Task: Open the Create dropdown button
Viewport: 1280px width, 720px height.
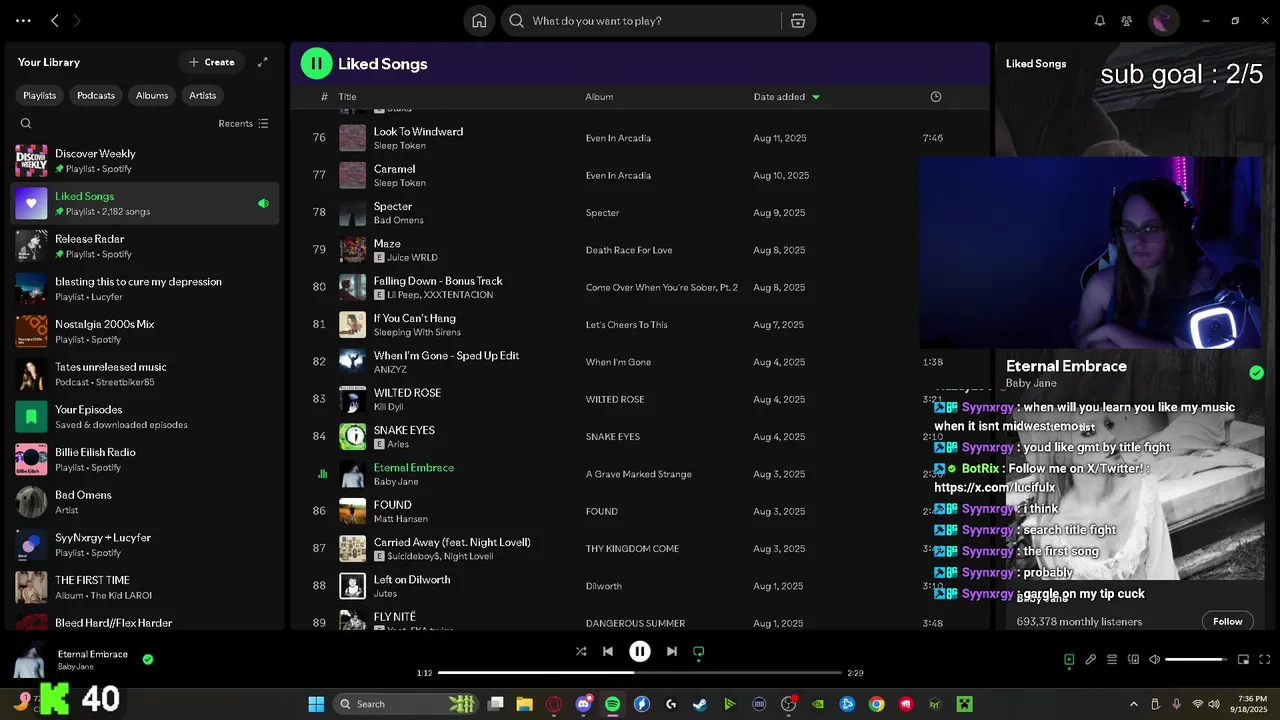Action: pos(211,62)
